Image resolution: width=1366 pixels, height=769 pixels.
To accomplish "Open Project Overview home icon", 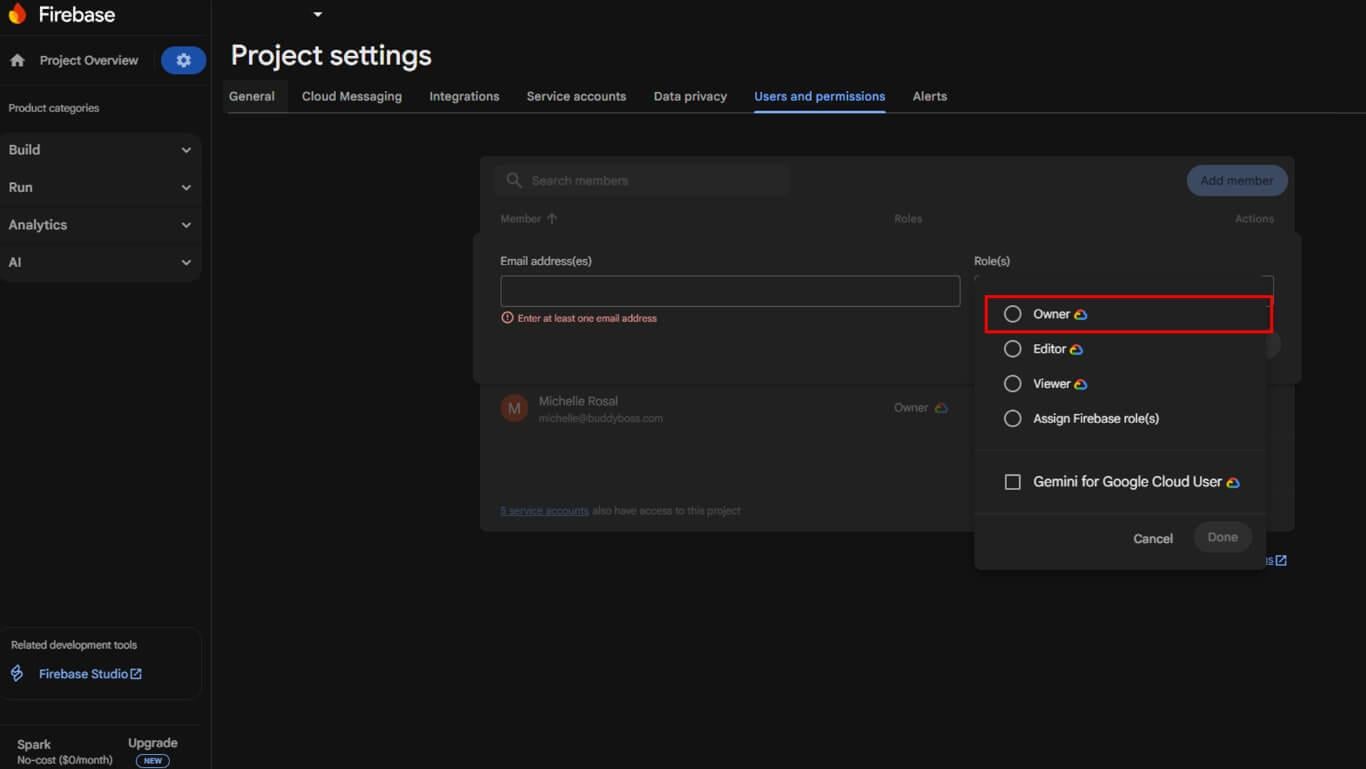I will coord(17,60).
